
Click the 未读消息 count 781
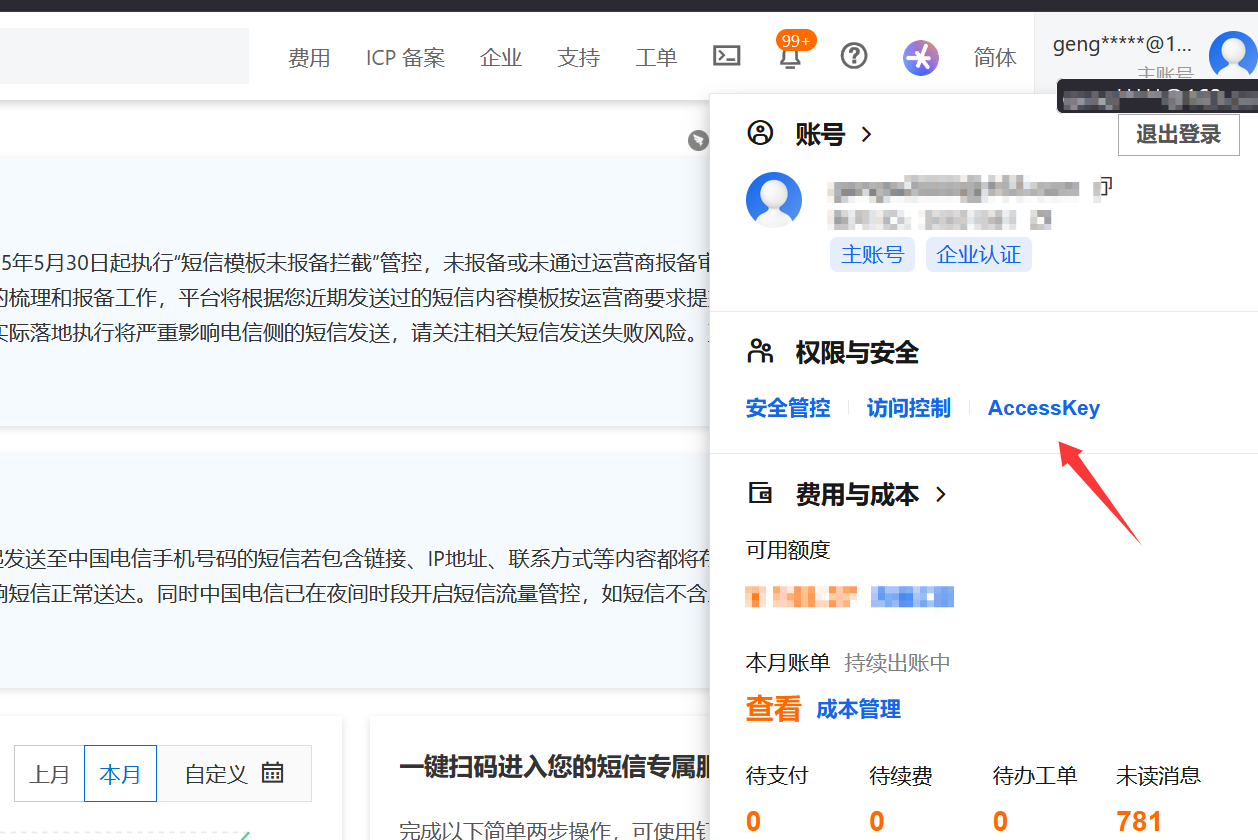coord(1138,821)
